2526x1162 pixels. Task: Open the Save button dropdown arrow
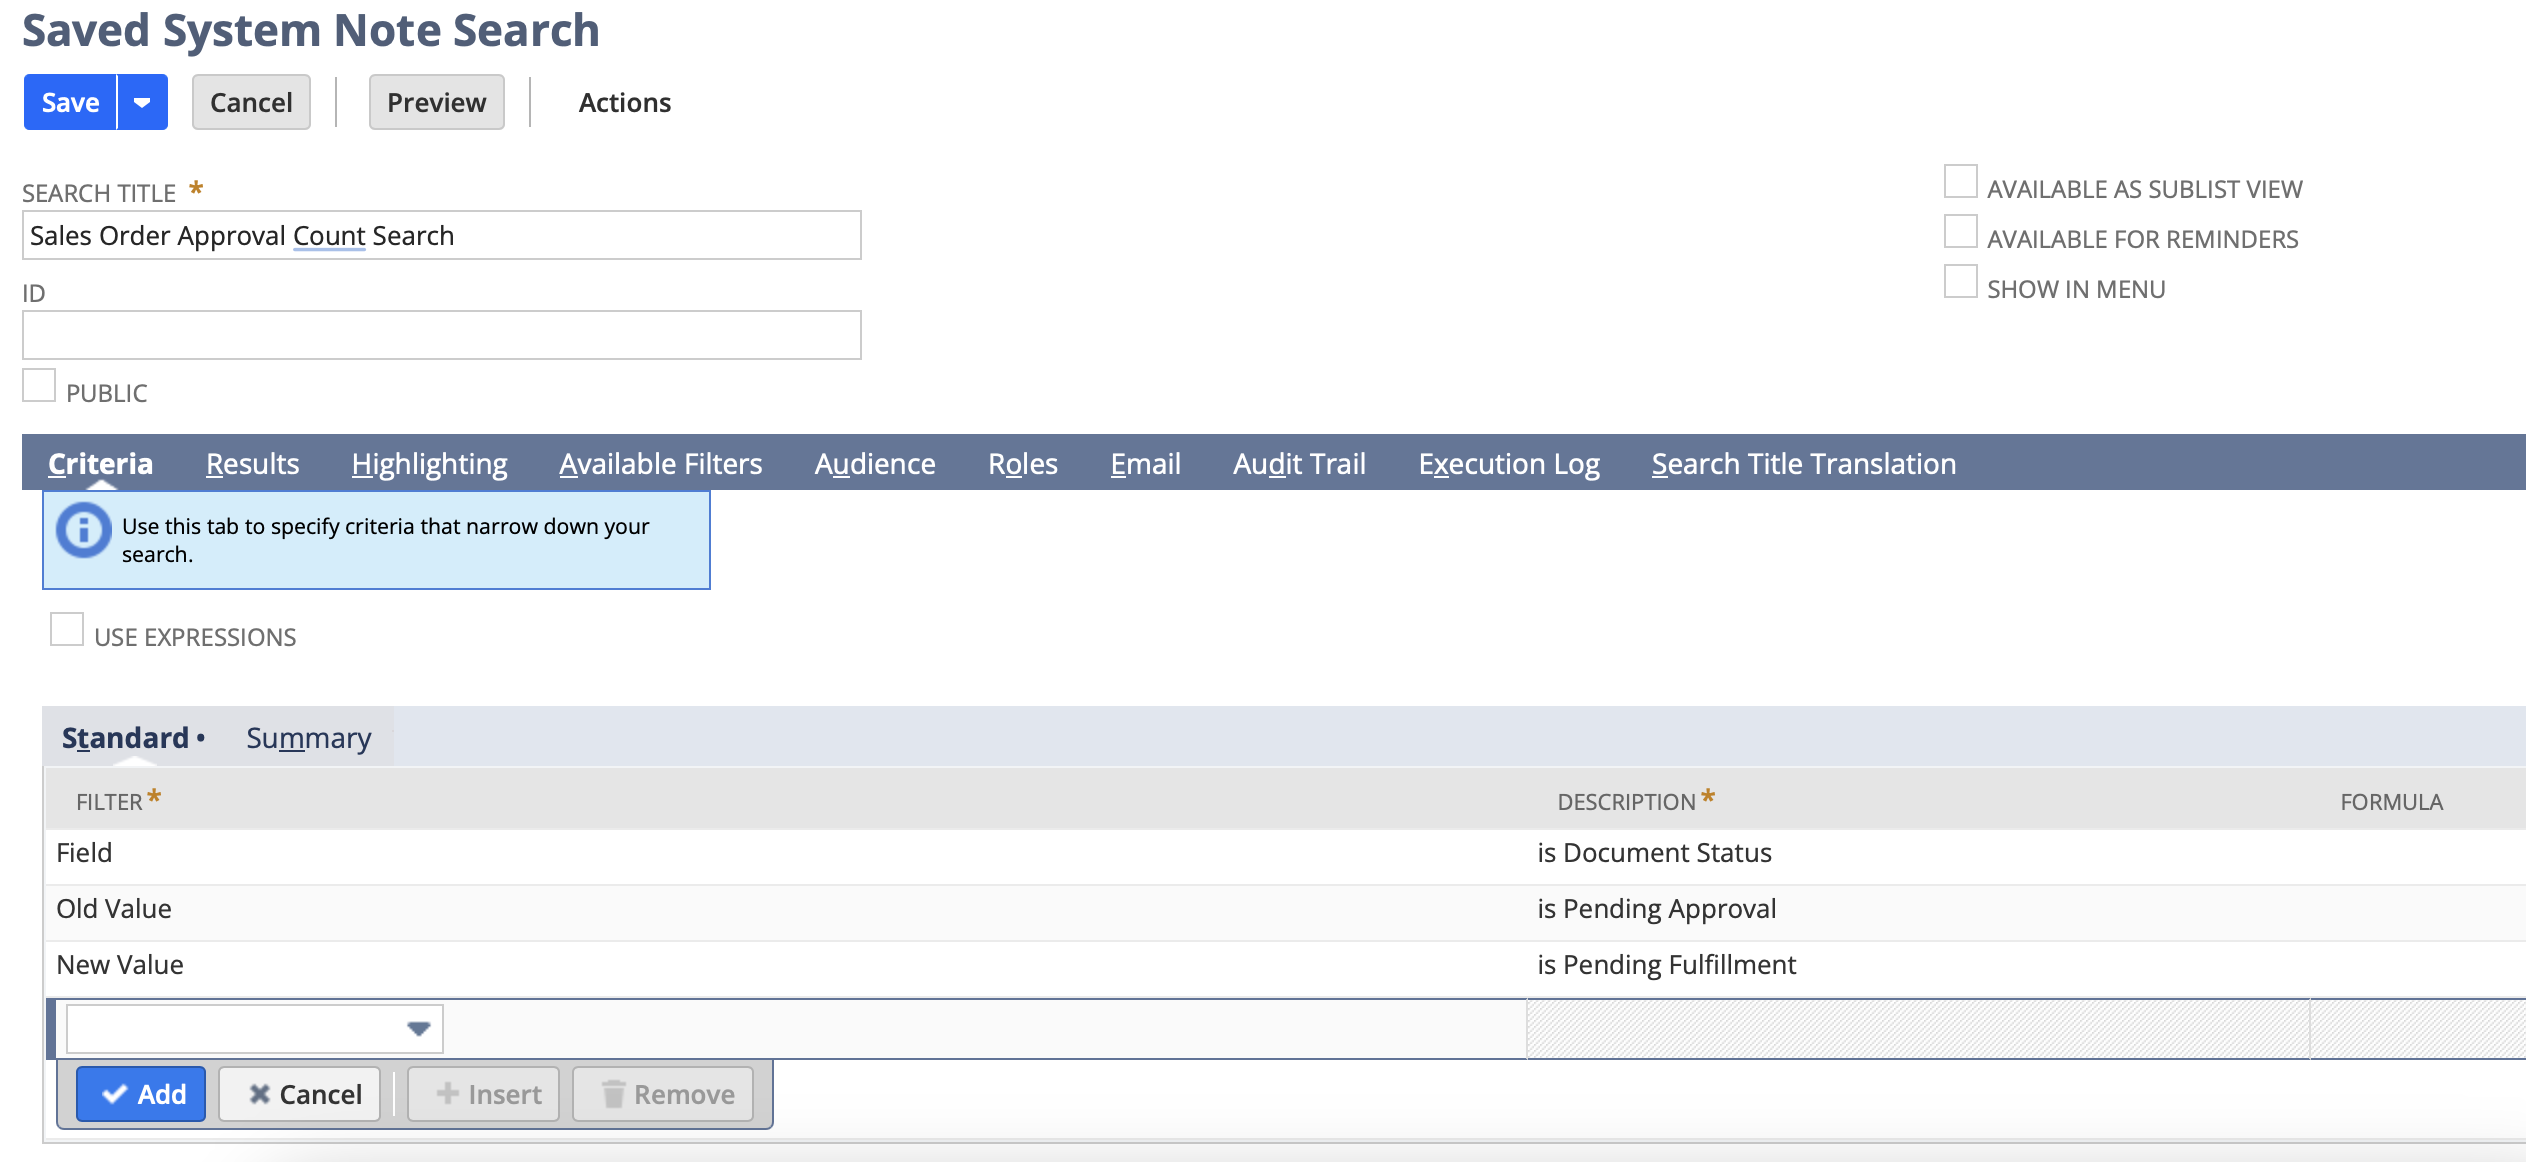142,102
